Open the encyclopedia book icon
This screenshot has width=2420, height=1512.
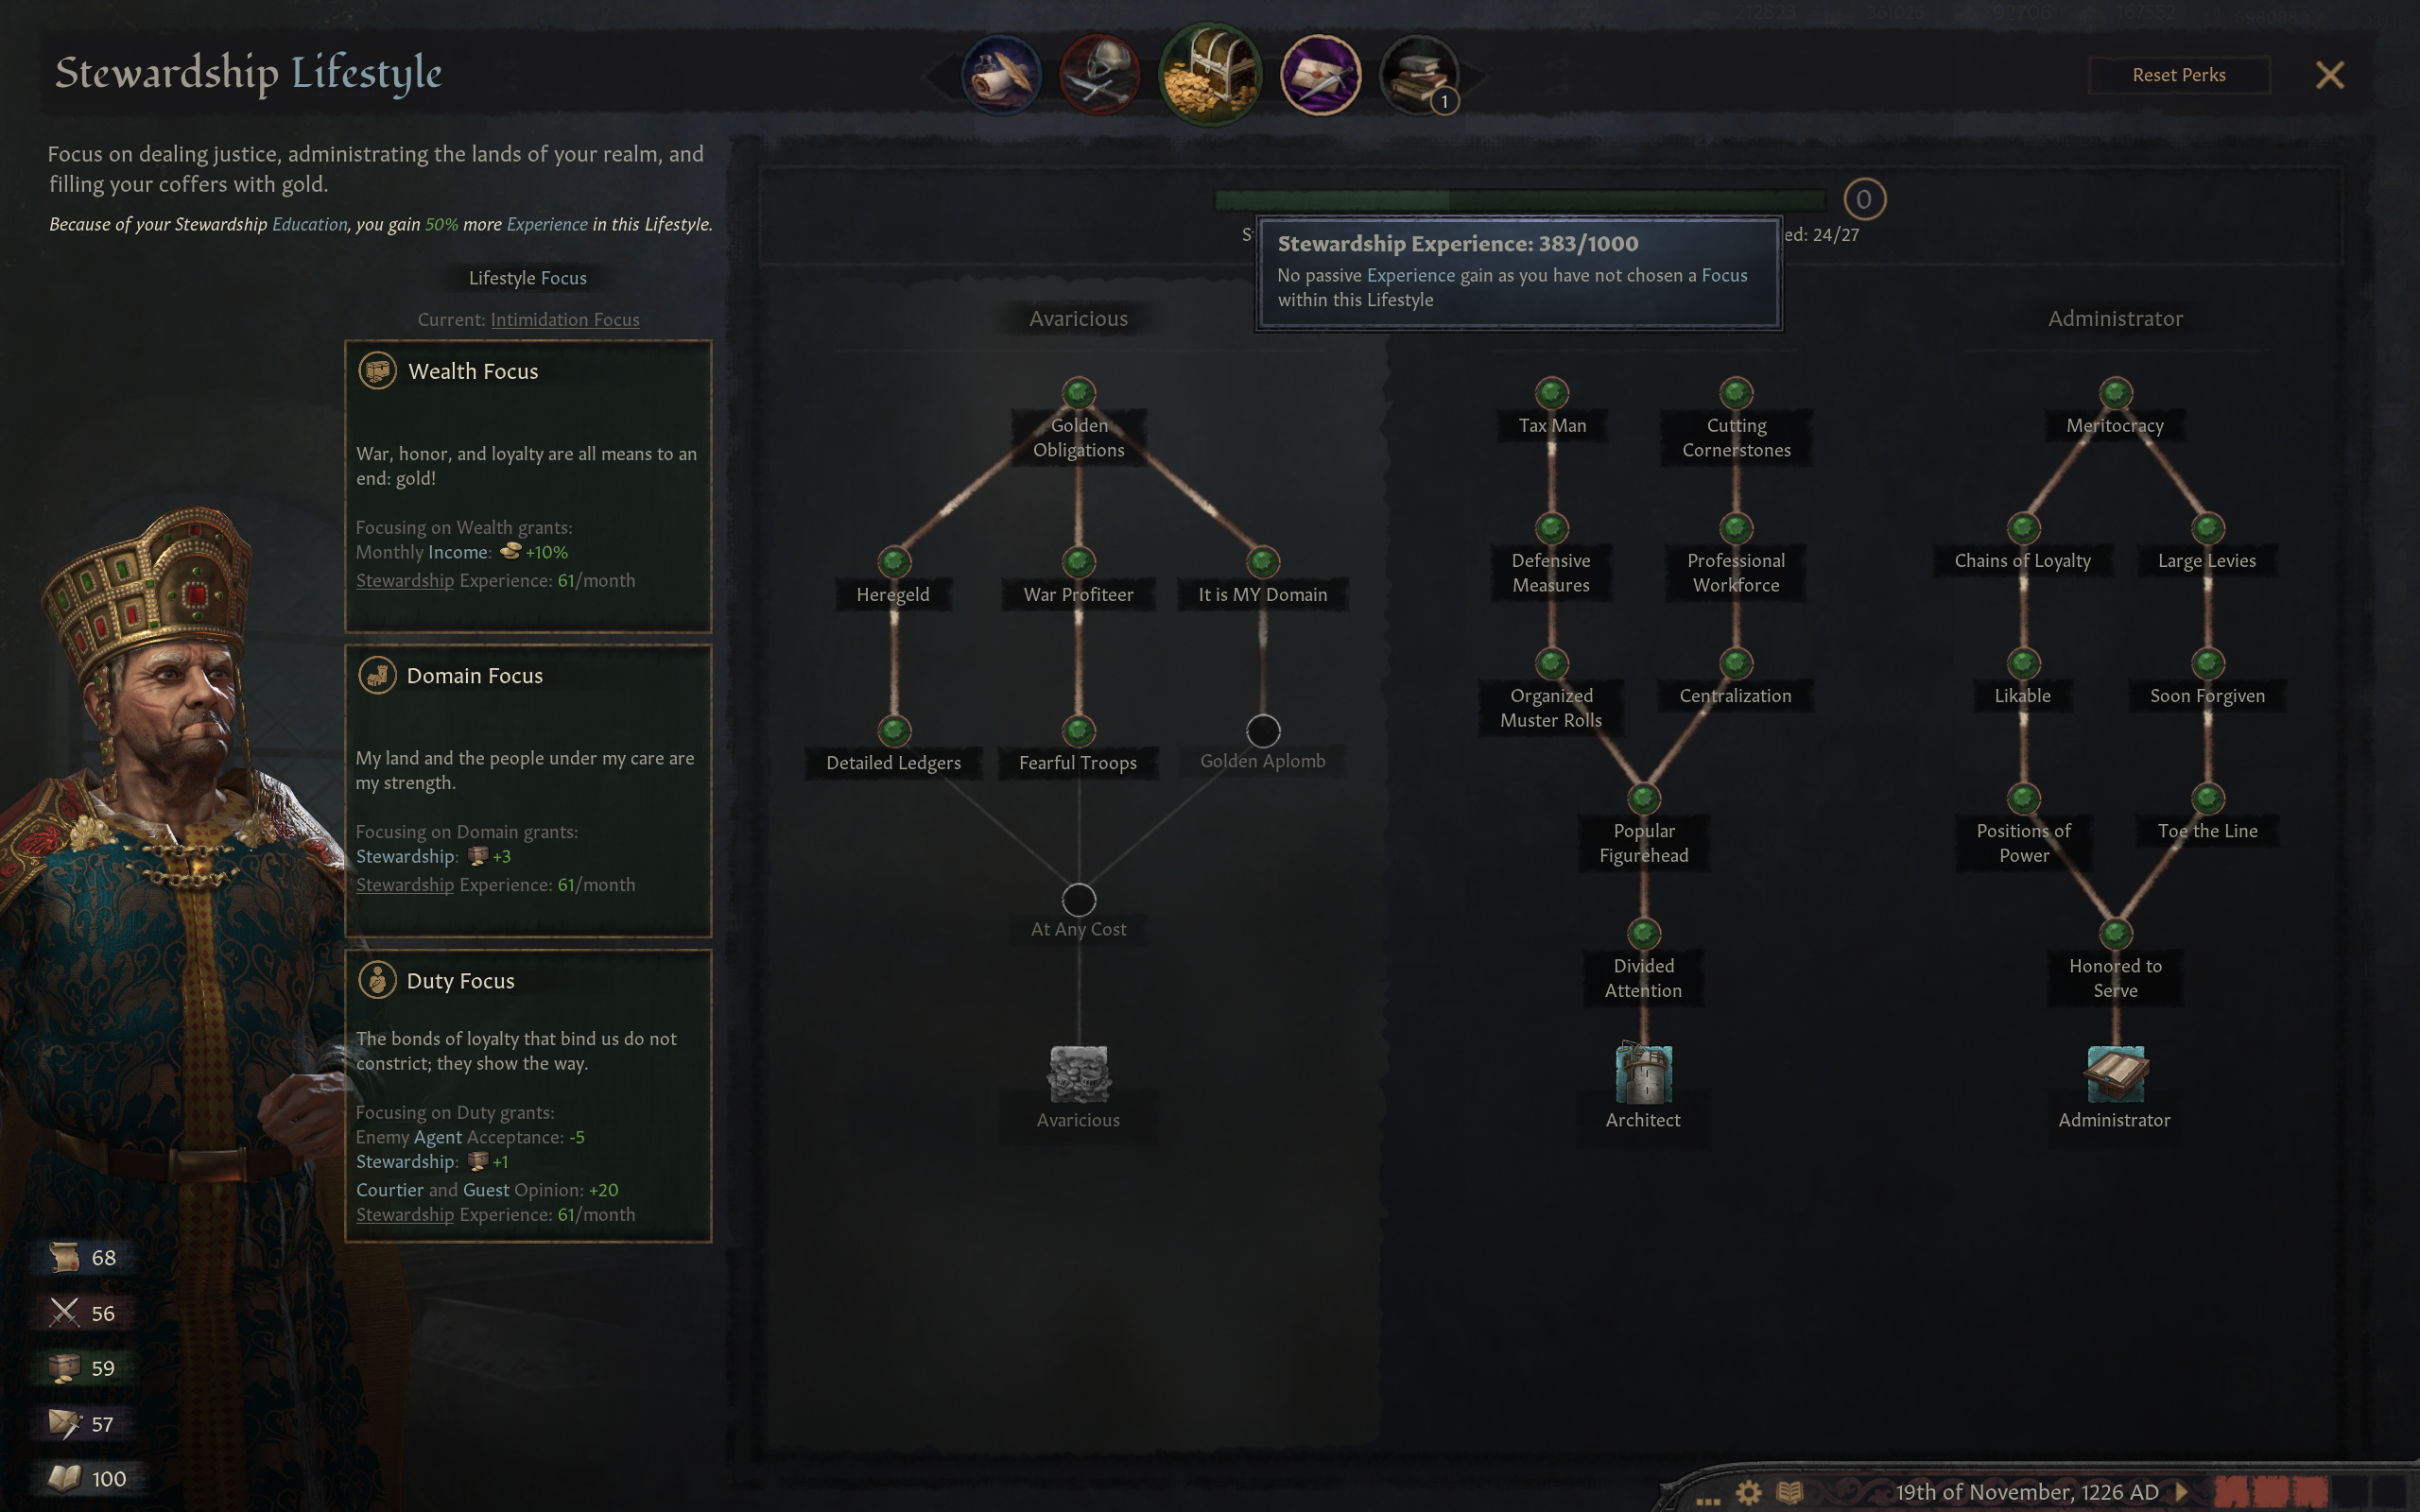point(1790,1492)
